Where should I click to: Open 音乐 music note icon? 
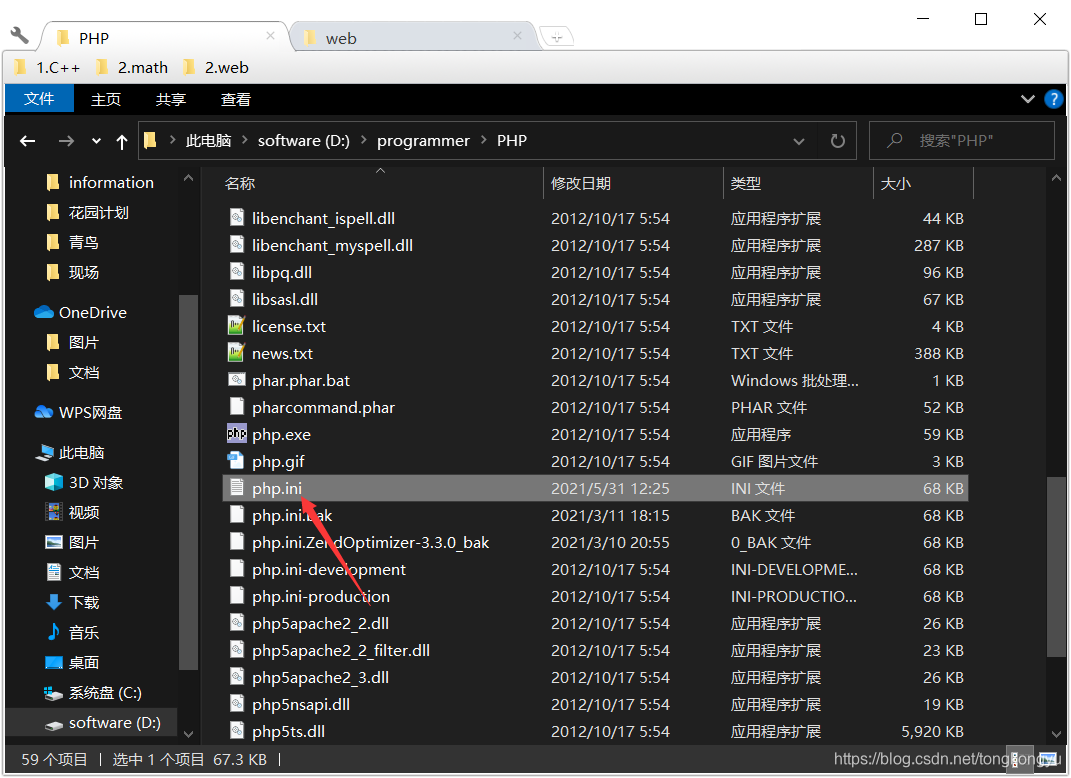click(x=54, y=632)
